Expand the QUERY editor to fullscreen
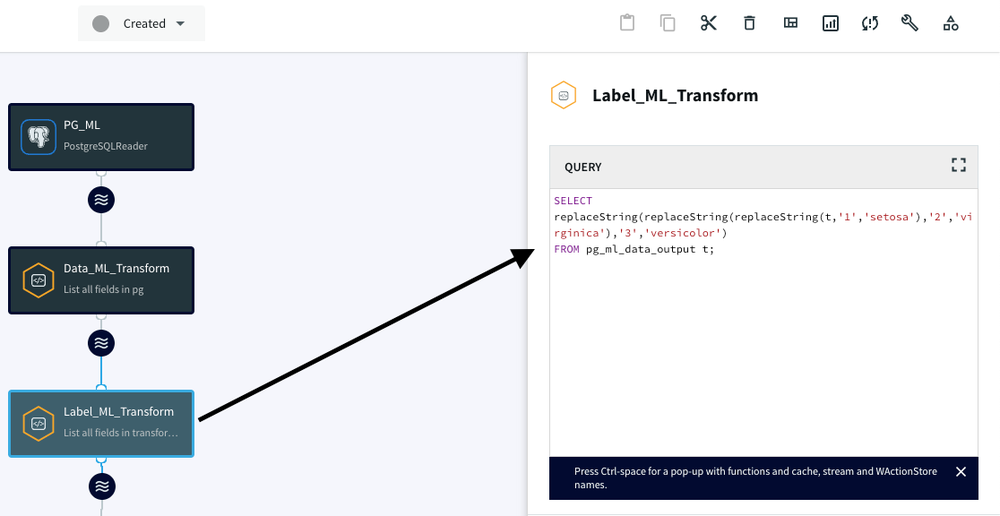 [x=958, y=166]
